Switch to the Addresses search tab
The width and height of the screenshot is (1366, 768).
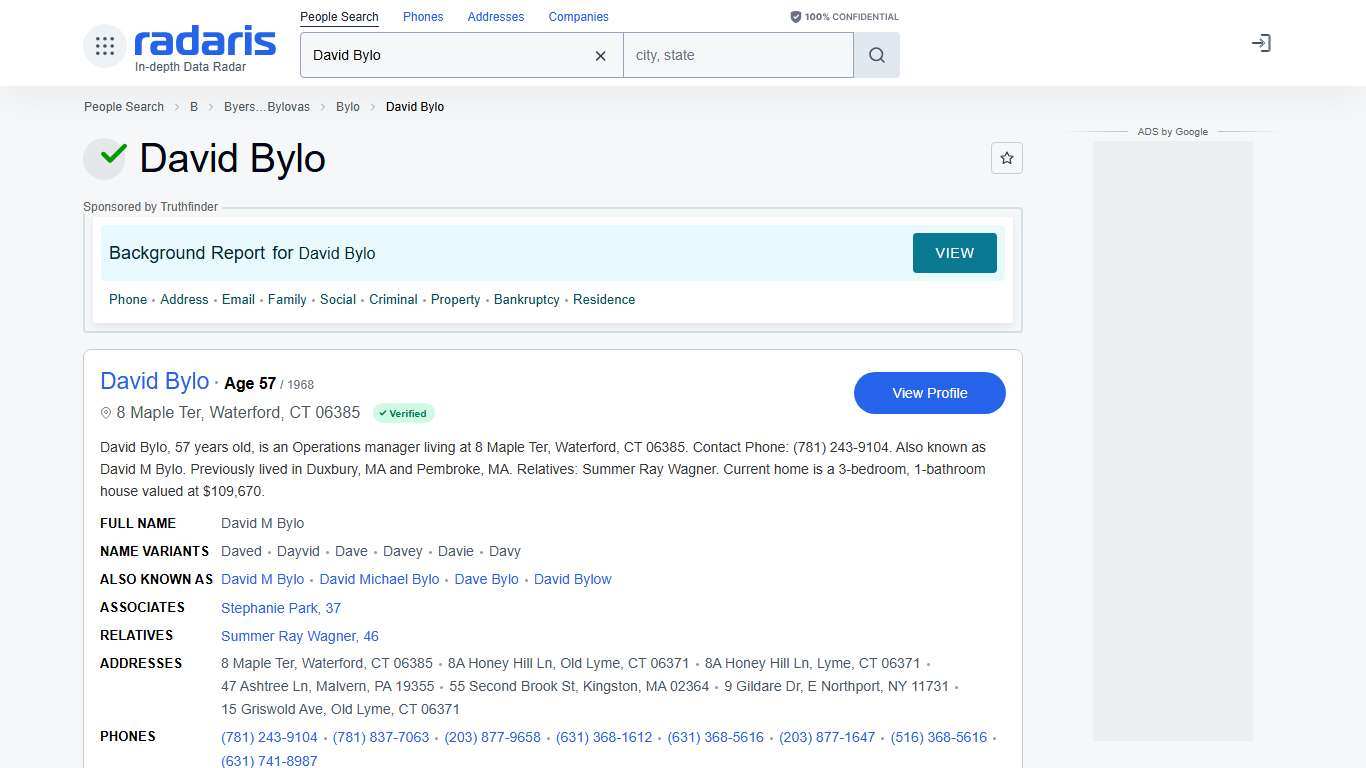[496, 17]
